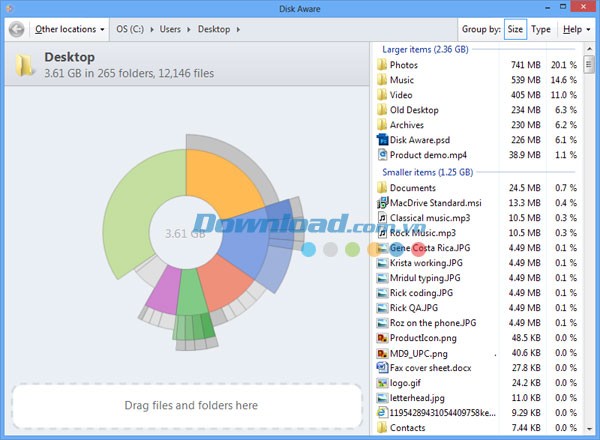Screen dimensions: 600x440
Task: Click the Video folder icon
Action: click(382, 95)
